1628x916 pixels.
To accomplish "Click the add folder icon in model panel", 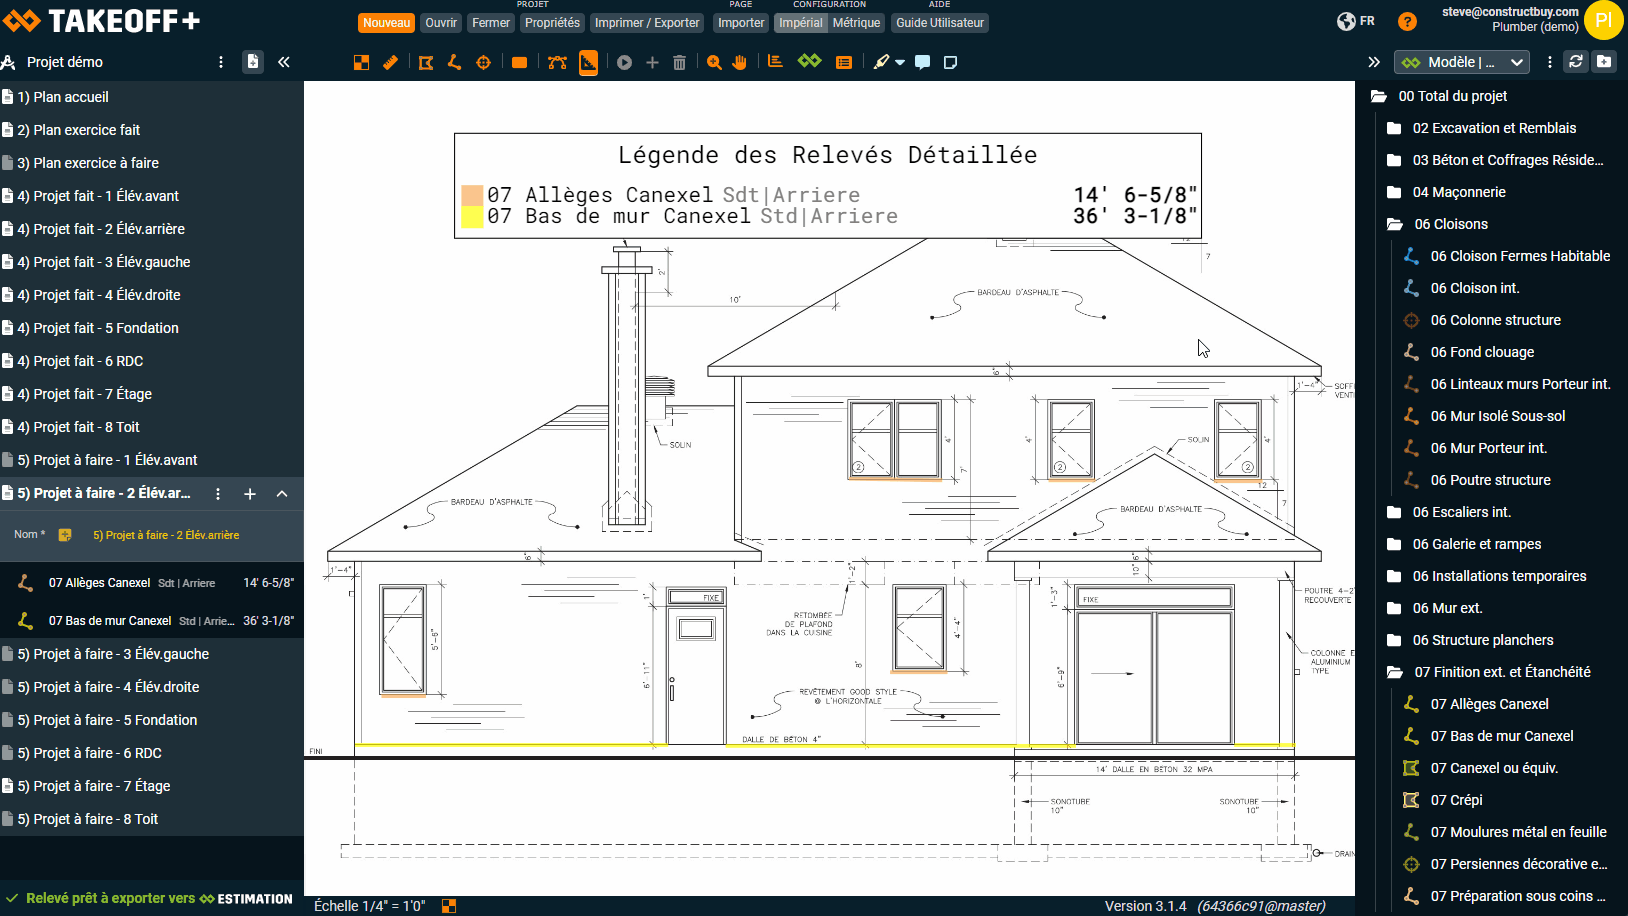I will pyautogui.click(x=1604, y=61).
